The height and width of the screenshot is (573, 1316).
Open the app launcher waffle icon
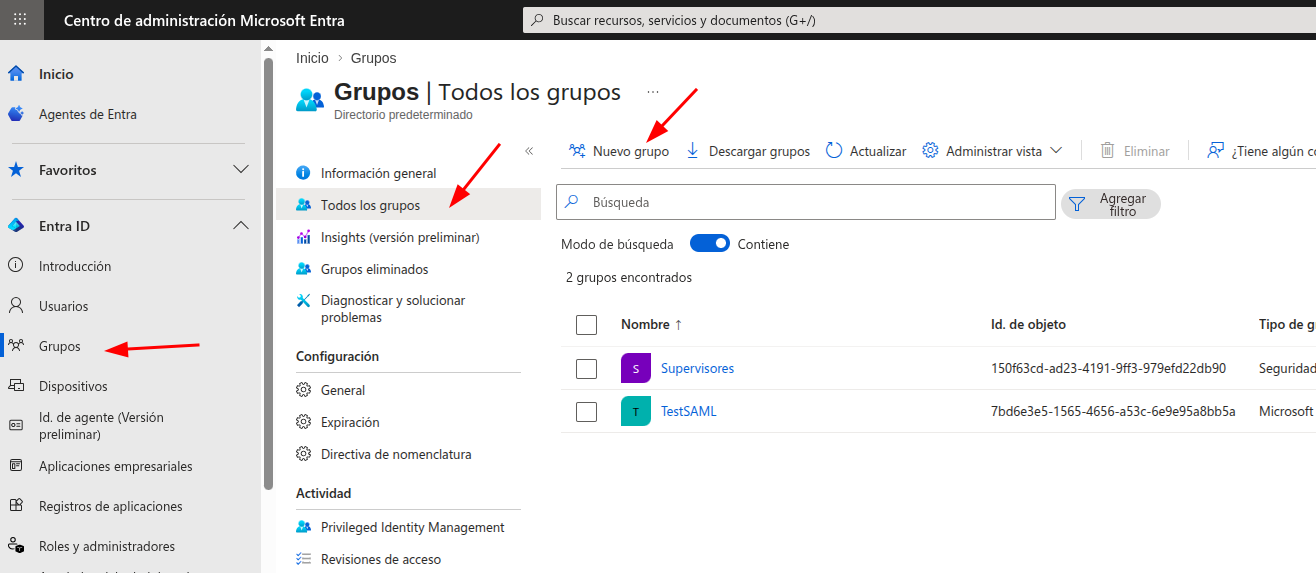click(x=20, y=19)
